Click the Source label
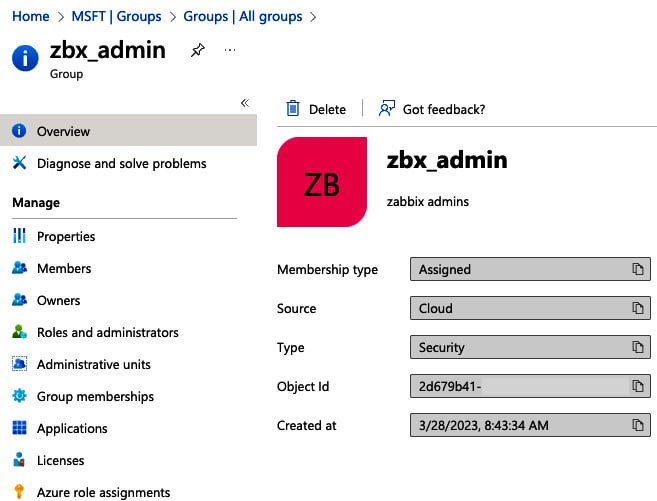The image size is (657, 501). point(296,309)
